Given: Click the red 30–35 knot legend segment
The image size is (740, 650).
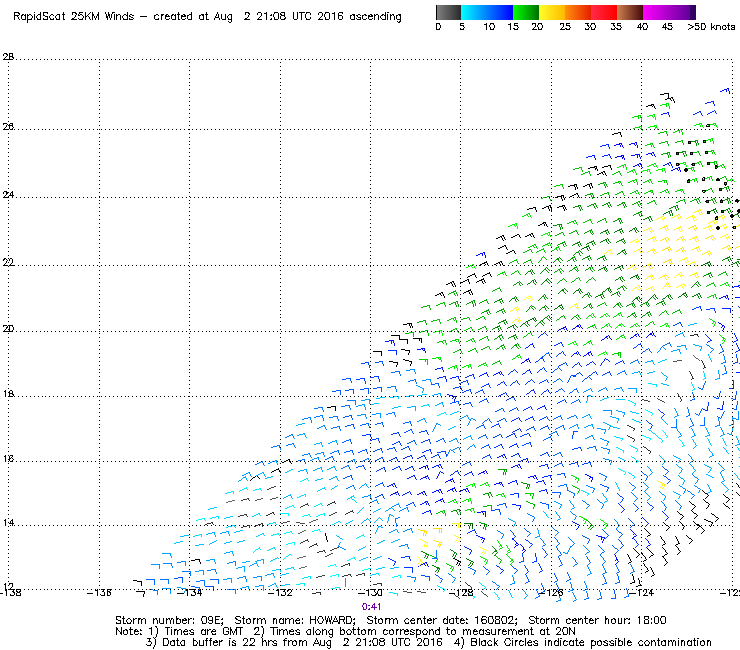Looking at the screenshot, I should (604, 12).
